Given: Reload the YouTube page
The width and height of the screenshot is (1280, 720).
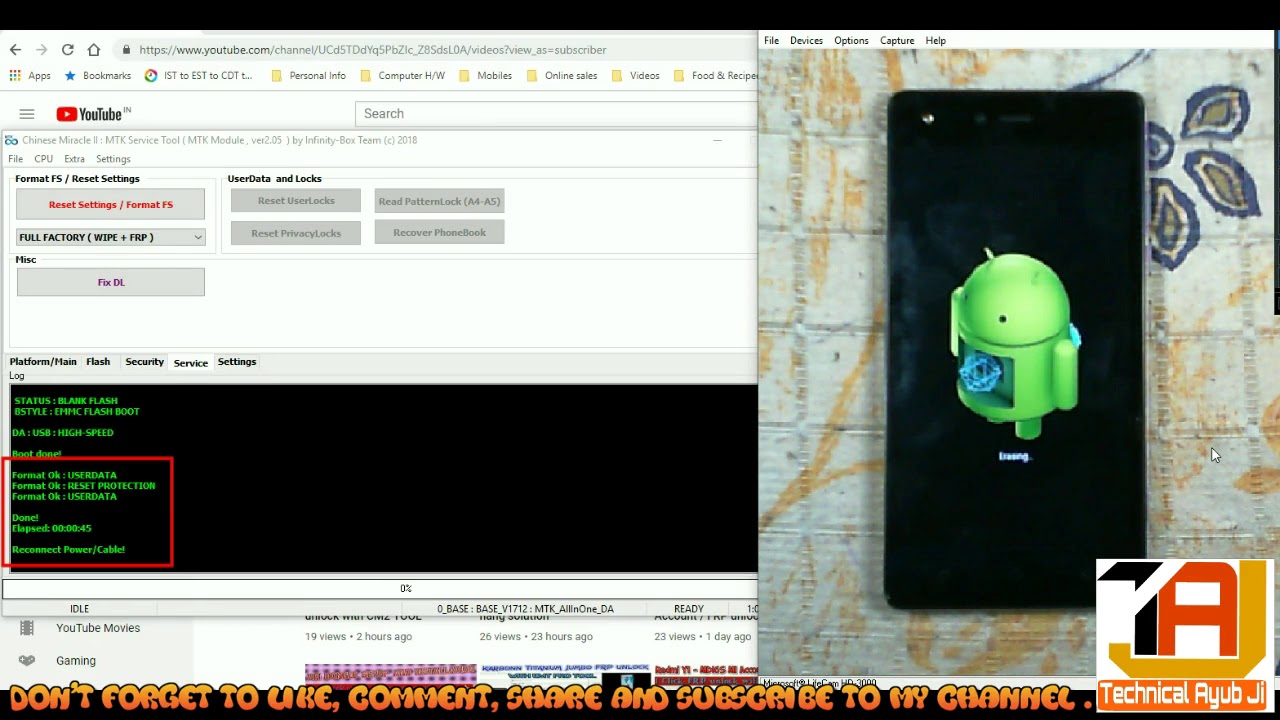Looking at the screenshot, I should (x=67, y=49).
